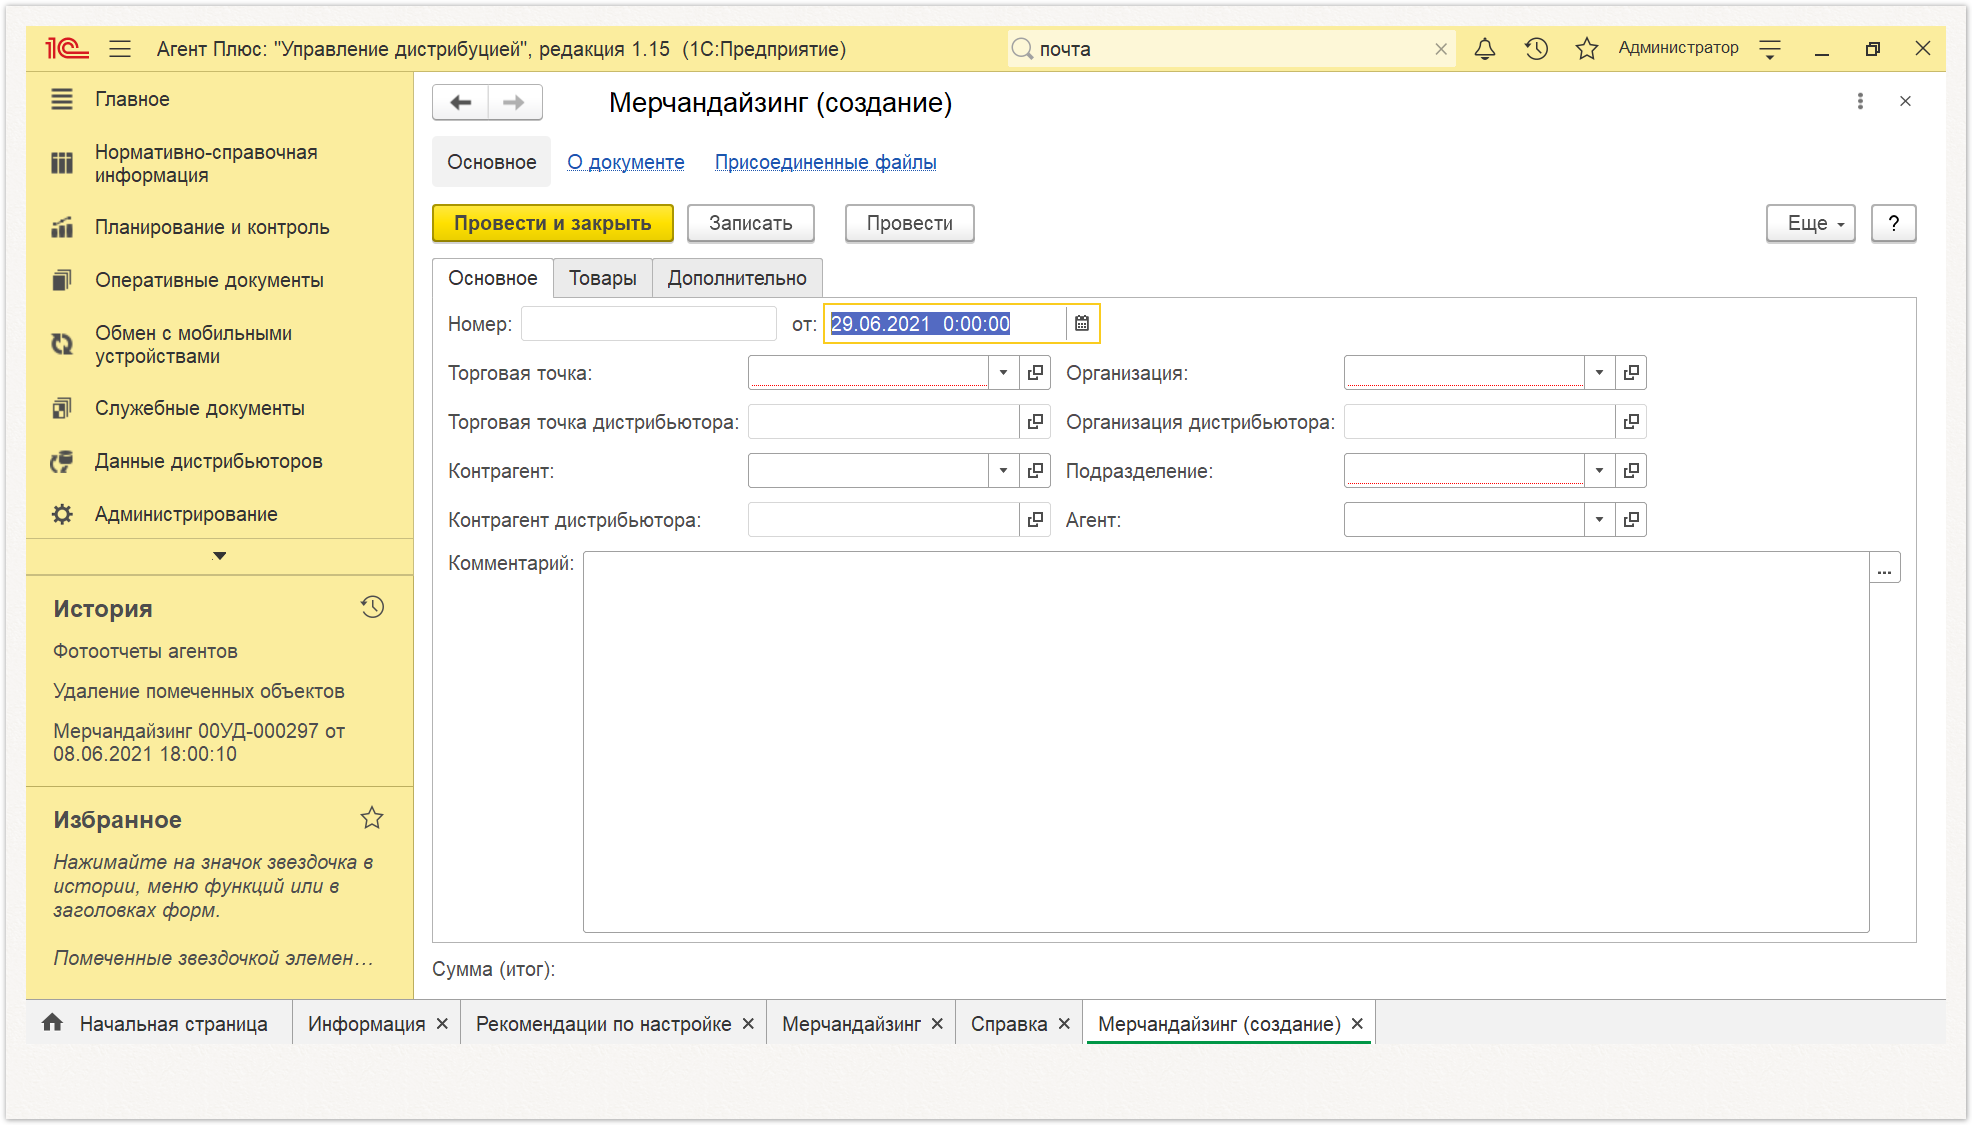Expand the Агент dropdown list

1599,519
